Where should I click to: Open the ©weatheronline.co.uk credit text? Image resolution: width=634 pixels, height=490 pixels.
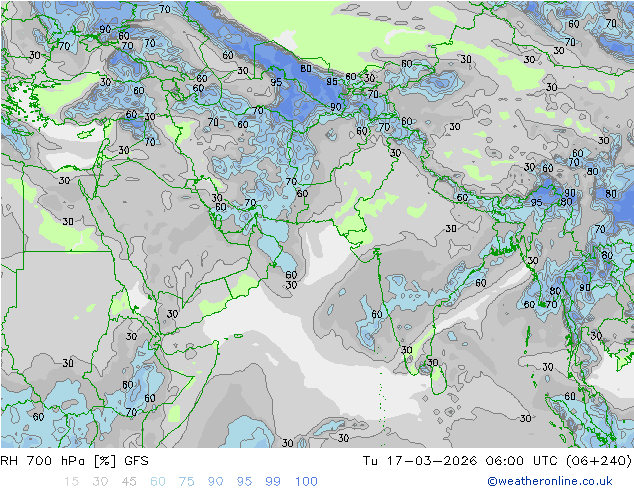point(550,481)
